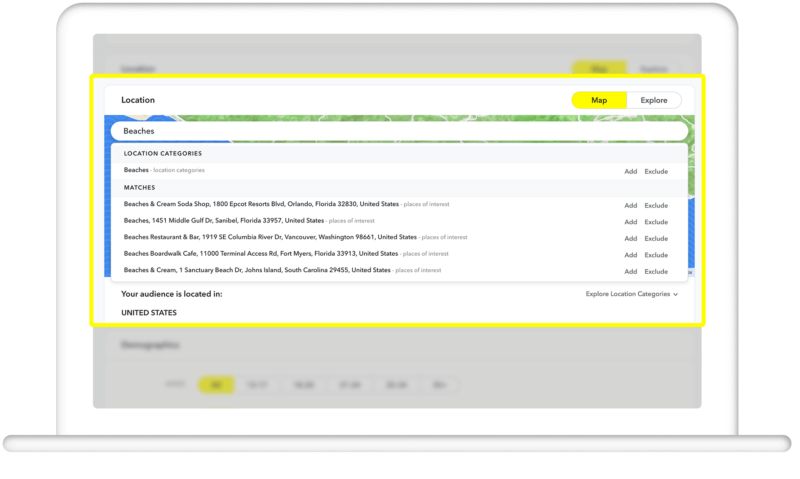Add Beaches, 1451 Middle Gulf Dr Sanibel
Viewport: 800px width, 479px height.
pos(630,221)
